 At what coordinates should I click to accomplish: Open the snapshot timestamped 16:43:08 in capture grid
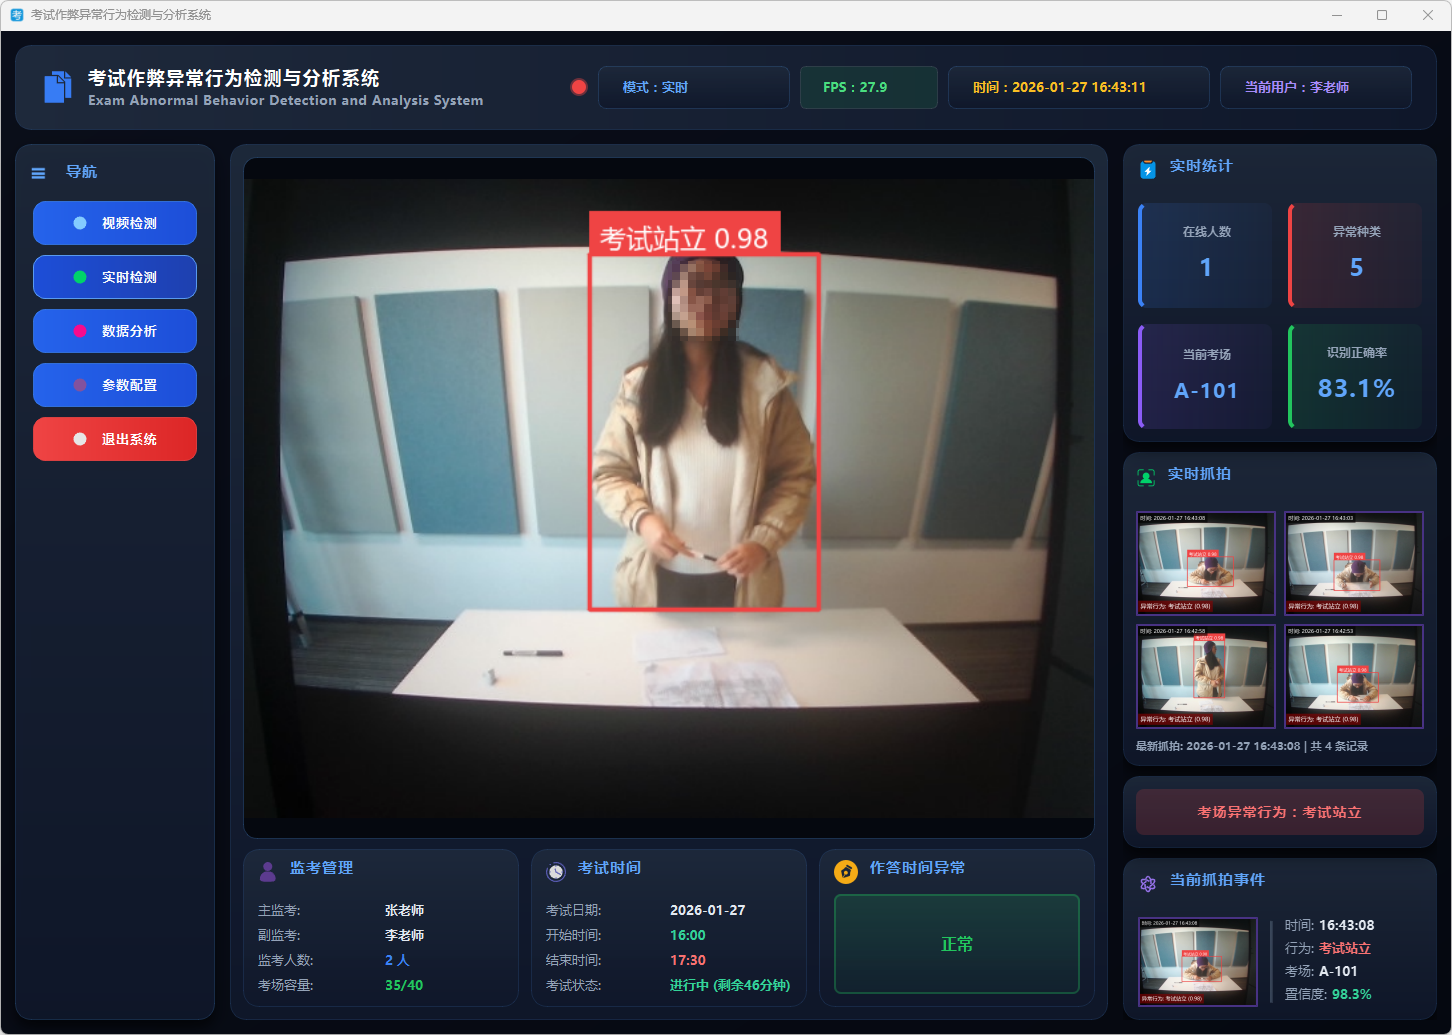click(1206, 563)
